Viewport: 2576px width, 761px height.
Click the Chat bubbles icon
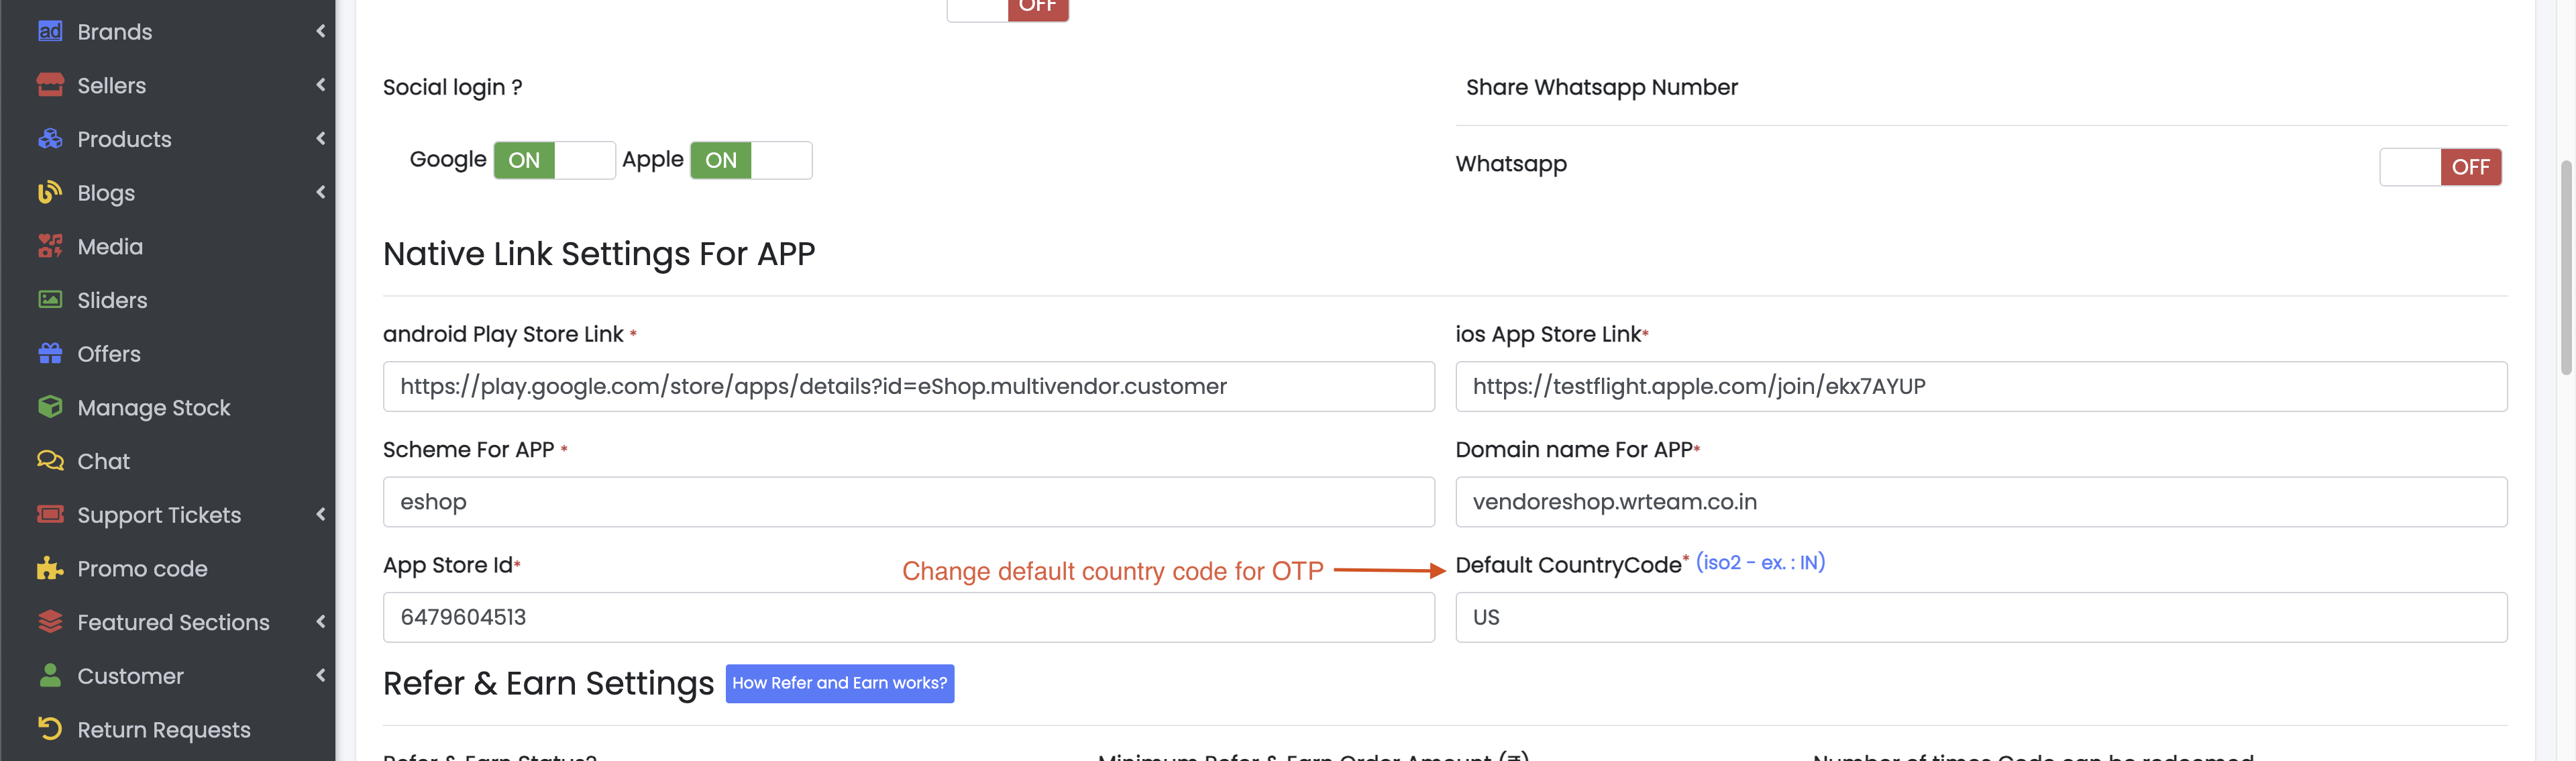pyautogui.click(x=49, y=461)
